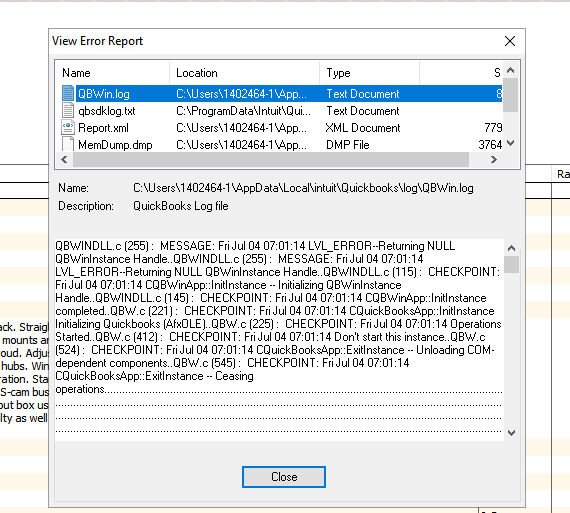Select the Report.xml file name
Screen dimensions: 570x513
(103, 128)
